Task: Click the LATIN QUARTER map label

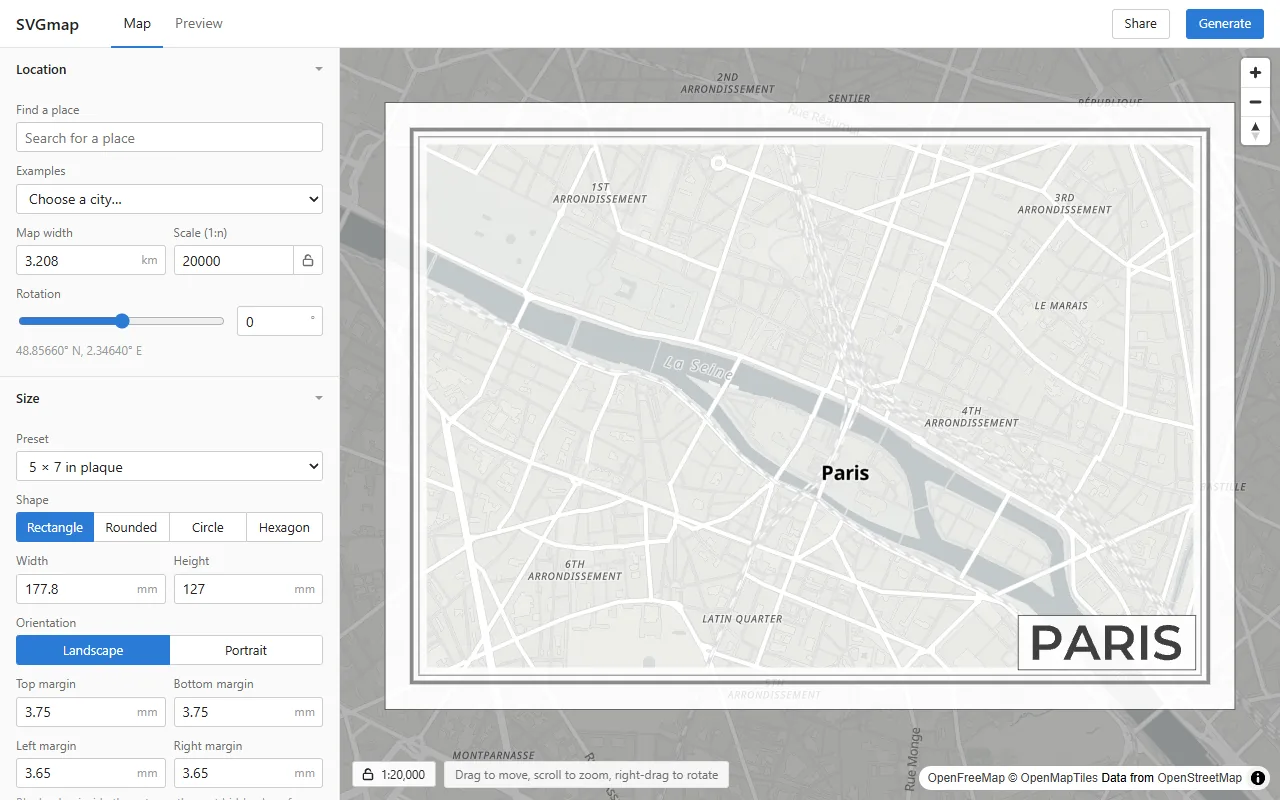Action: (742, 619)
